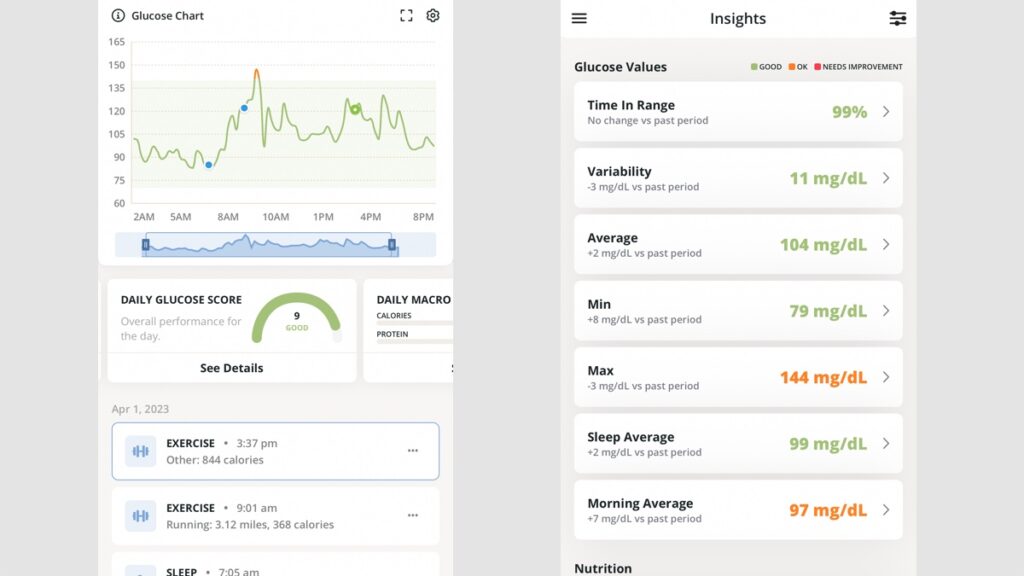Expand the Morning Average card chevron
Screen dimensions: 1024x576
(x=886, y=510)
